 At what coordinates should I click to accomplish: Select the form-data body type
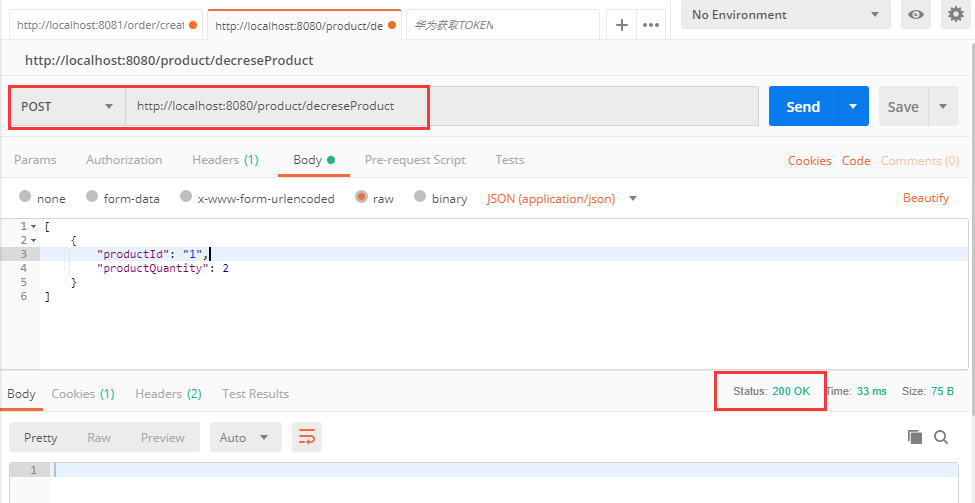[x=92, y=196]
